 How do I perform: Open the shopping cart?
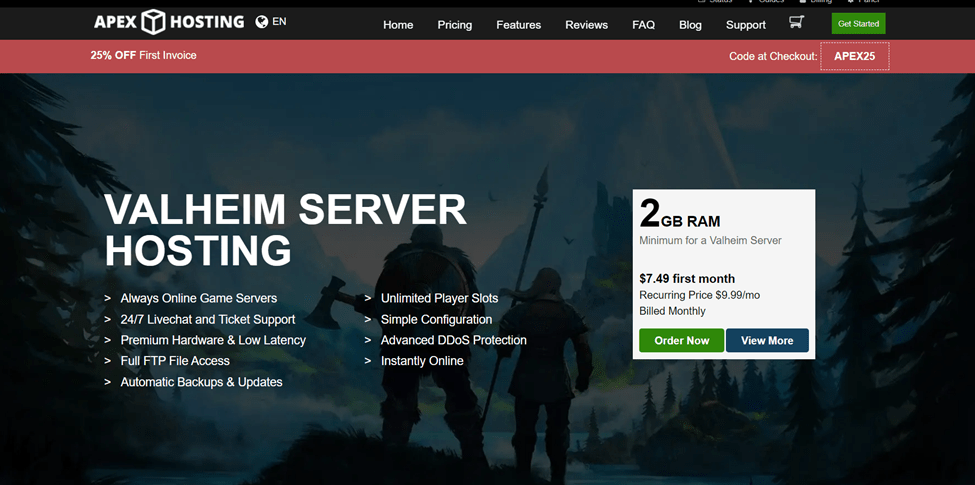[796, 22]
